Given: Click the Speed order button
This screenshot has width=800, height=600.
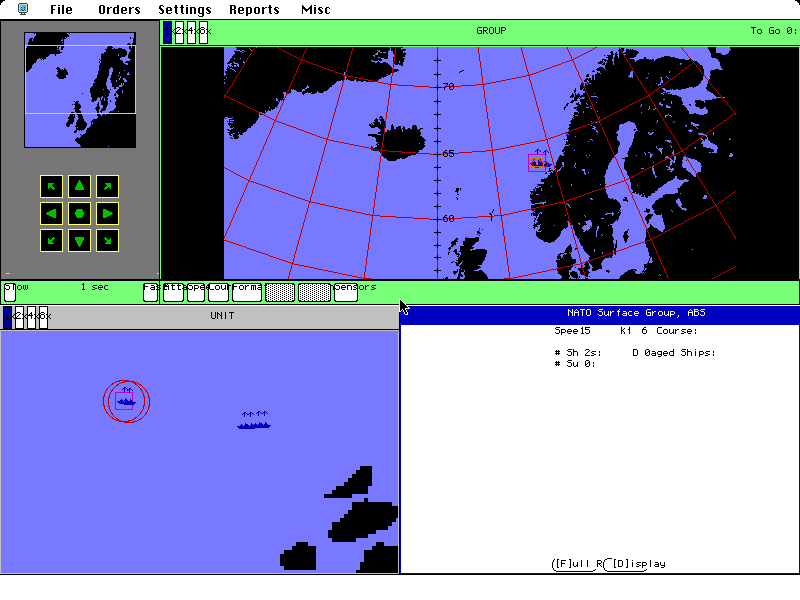Looking at the screenshot, I should point(196,292).
